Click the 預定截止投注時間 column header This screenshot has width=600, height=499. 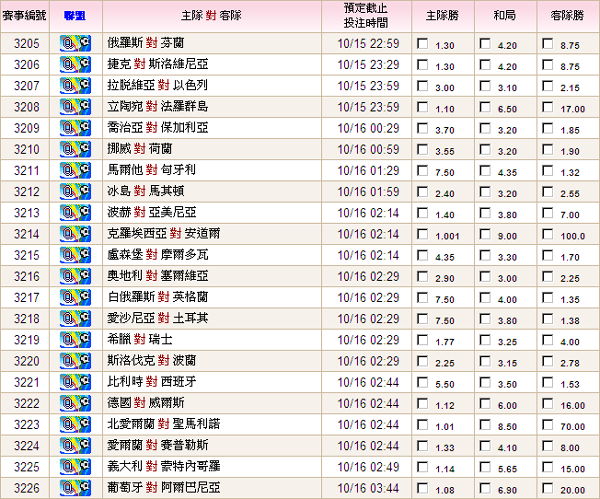366,16
